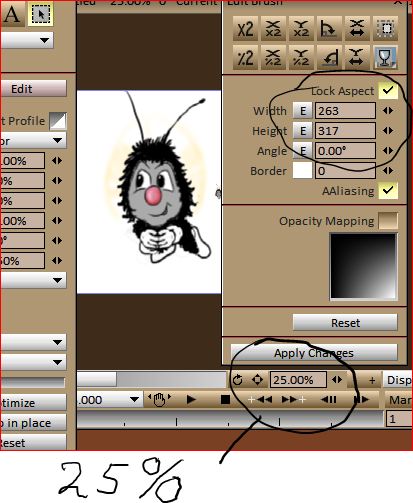The image size is (413, 503).
Task: Click the stepper beside the 60% field
Action: tap(57, 260)
